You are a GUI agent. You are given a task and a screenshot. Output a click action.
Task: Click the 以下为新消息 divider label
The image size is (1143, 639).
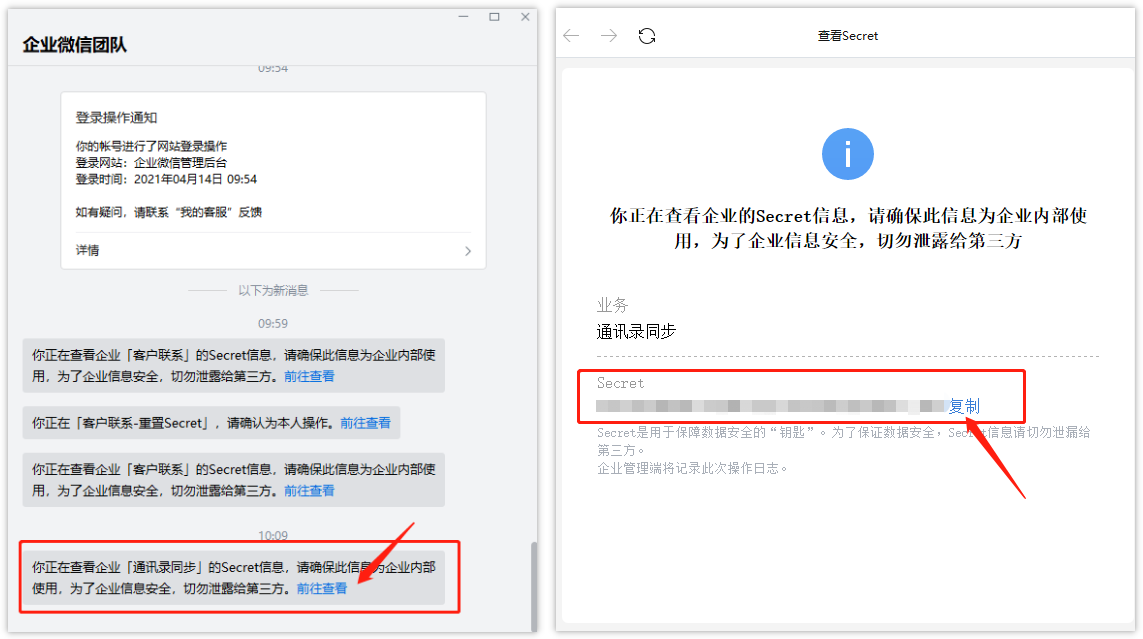click(x=273, y=291)
